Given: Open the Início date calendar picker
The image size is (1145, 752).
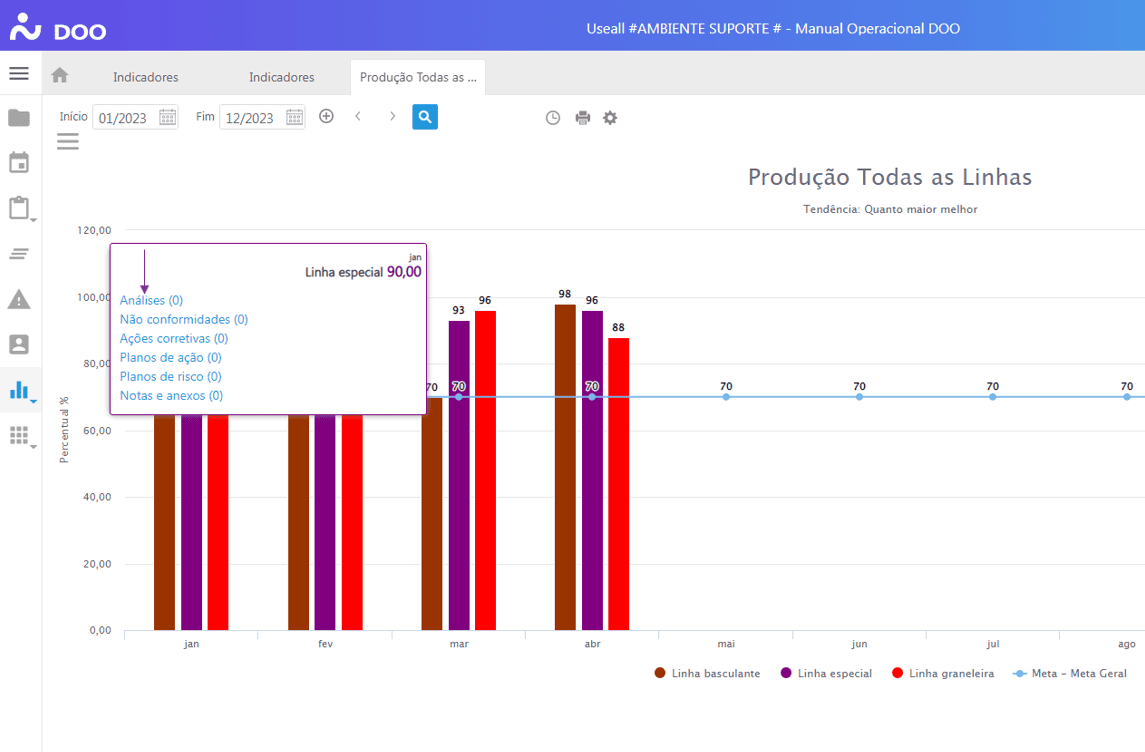Looking at the screenshot, I should pyautogui.click(x=167, y=117).
